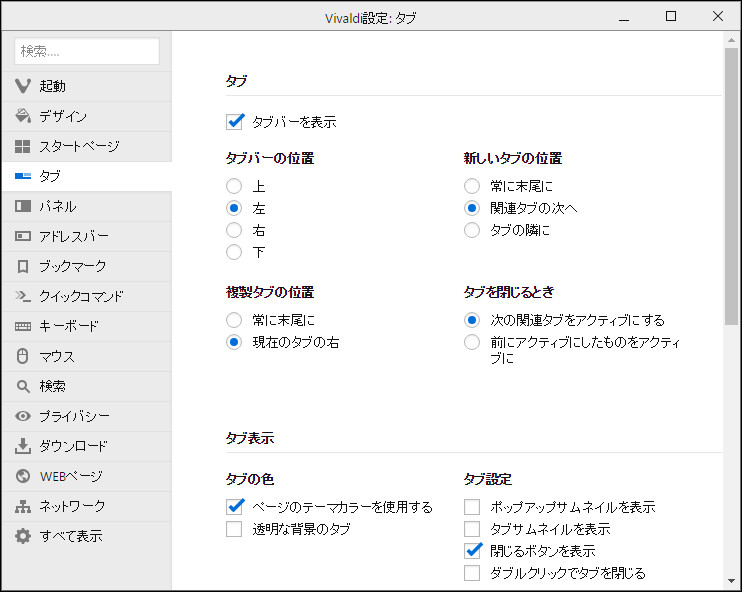742x592 pixels.
Task: Open クイックコマンド settings
Action: tap(87, 296)
